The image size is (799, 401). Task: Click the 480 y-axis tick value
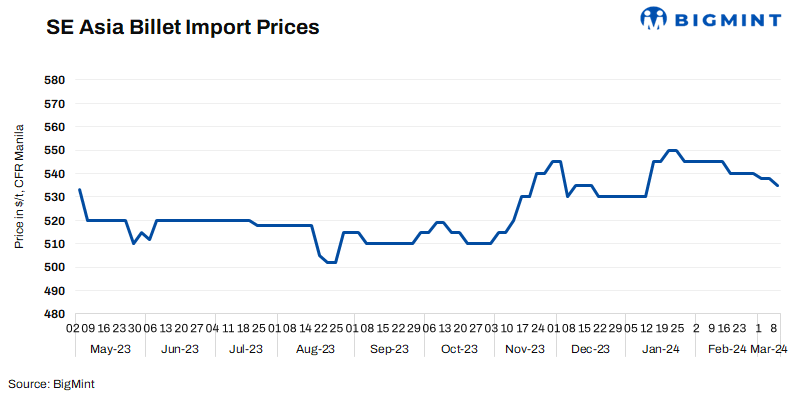[x=55, y=314]
